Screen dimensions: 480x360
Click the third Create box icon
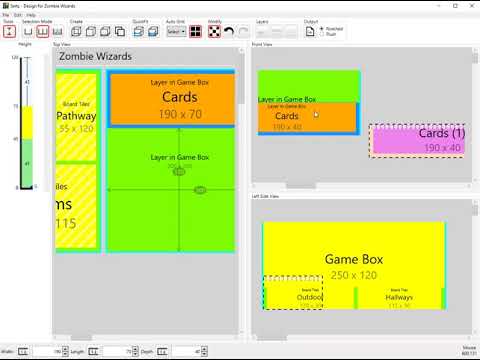point(105,32)
